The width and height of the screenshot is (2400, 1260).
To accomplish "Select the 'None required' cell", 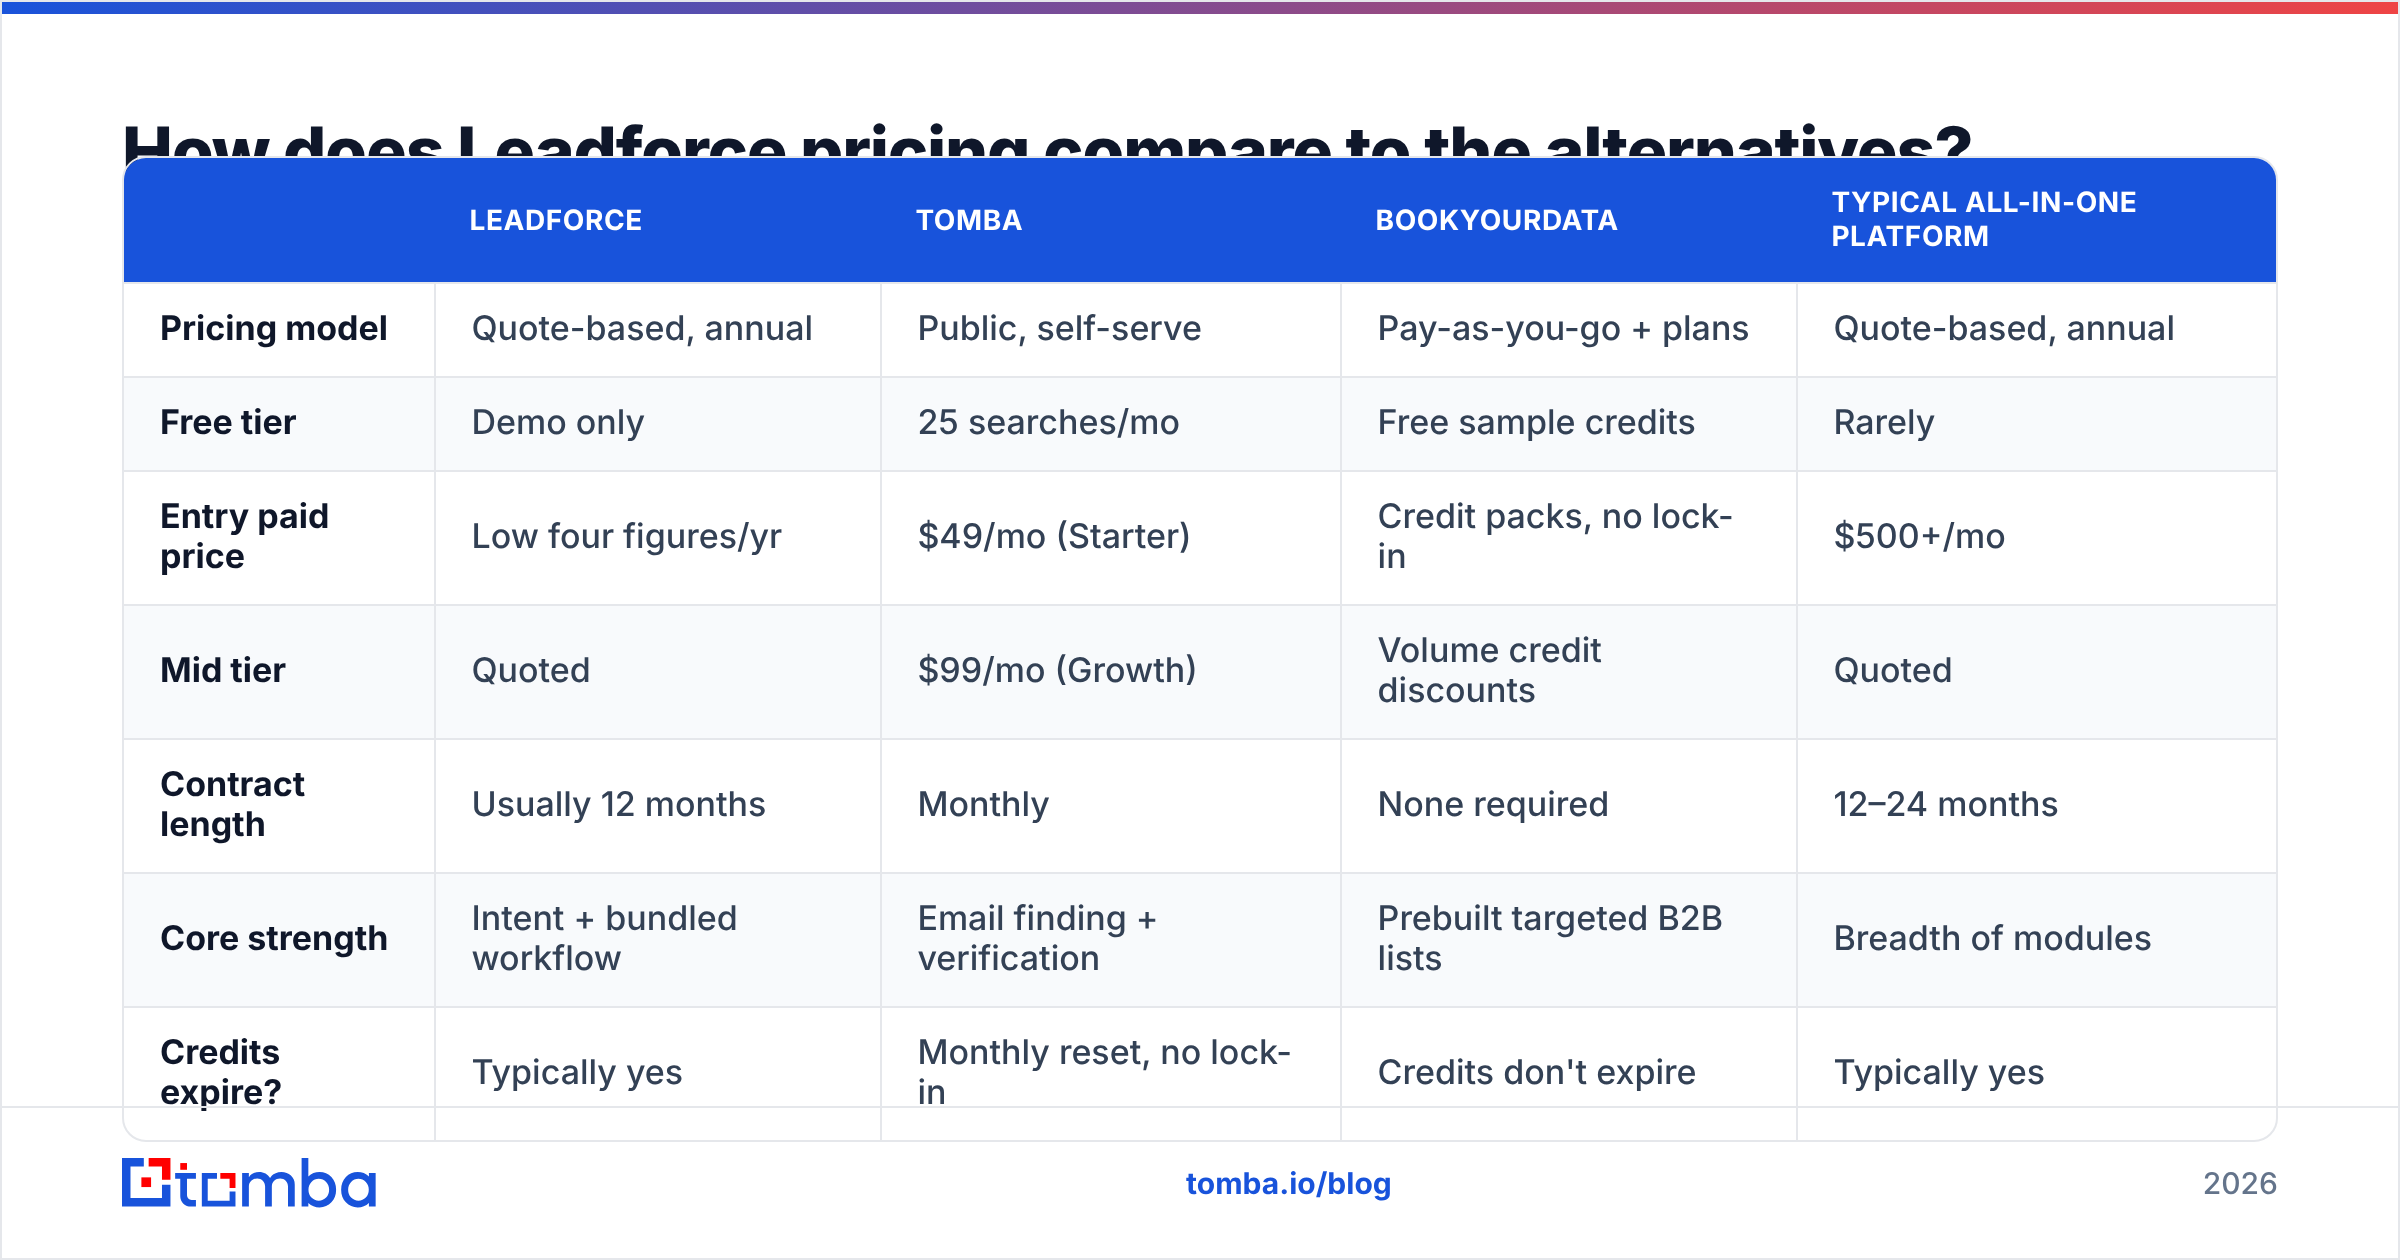I will pos(1568,806).
